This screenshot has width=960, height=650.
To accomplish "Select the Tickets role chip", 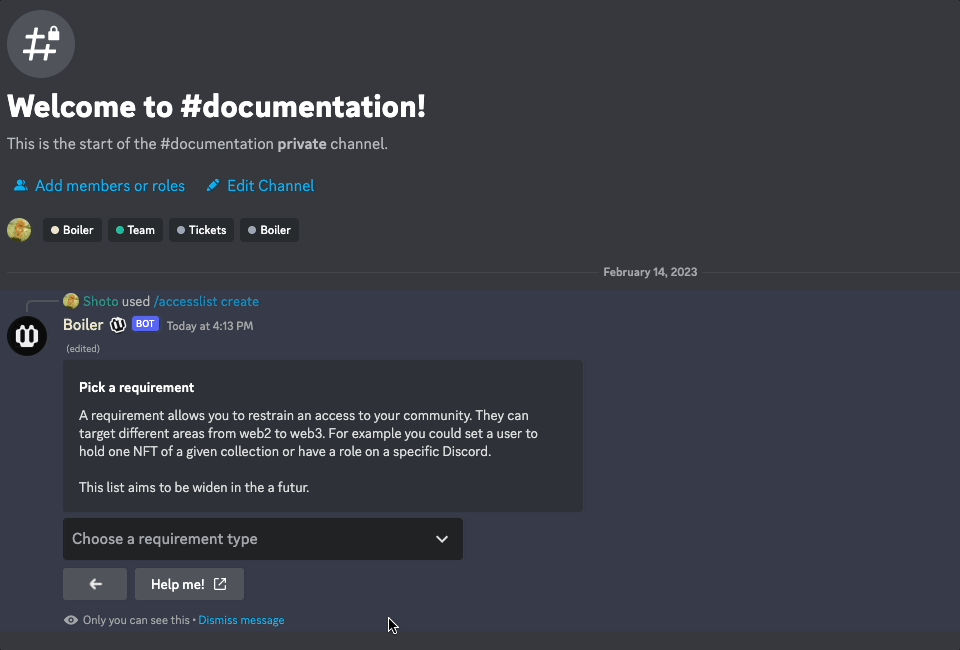I will (201, 230).
